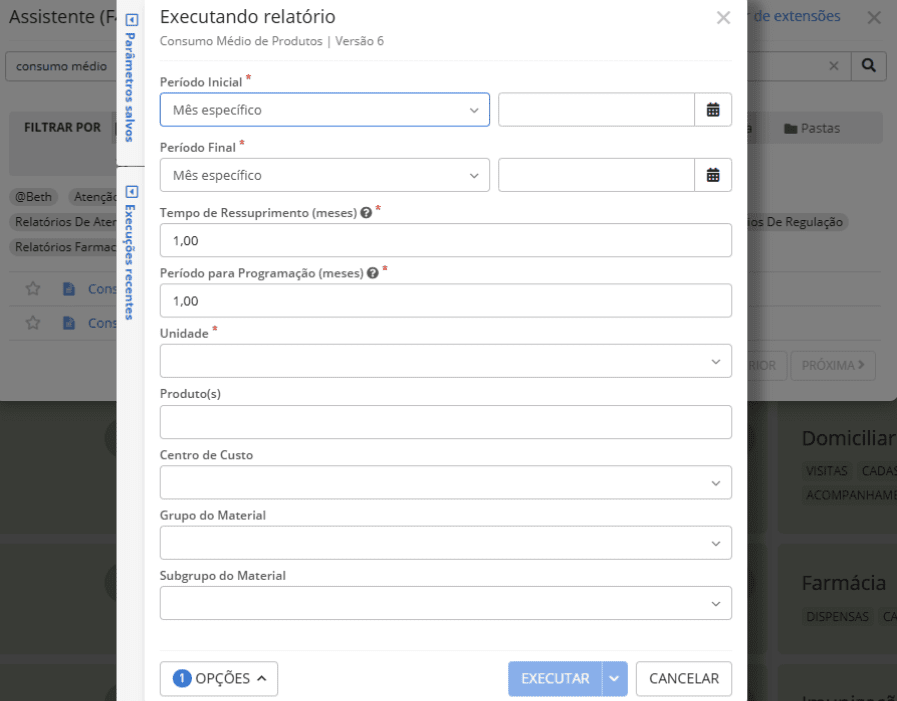Click the Cancelar button
Viewport: 897px width, 701px height.
pos(684,679)
